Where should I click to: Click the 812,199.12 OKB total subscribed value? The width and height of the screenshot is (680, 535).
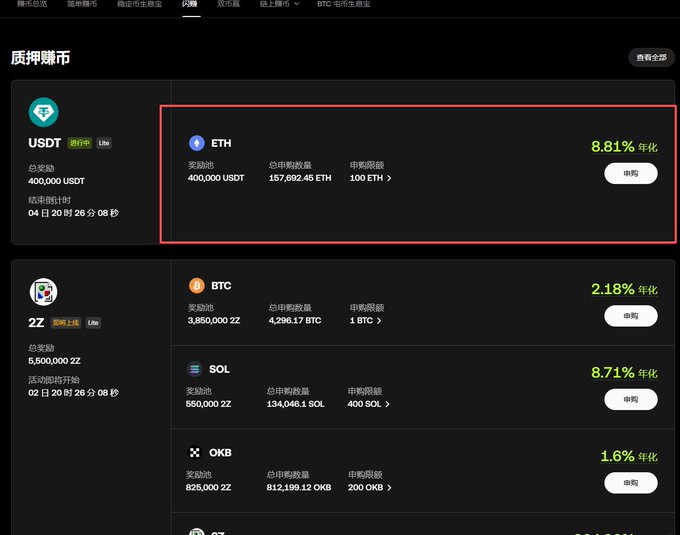coord(299,488)
